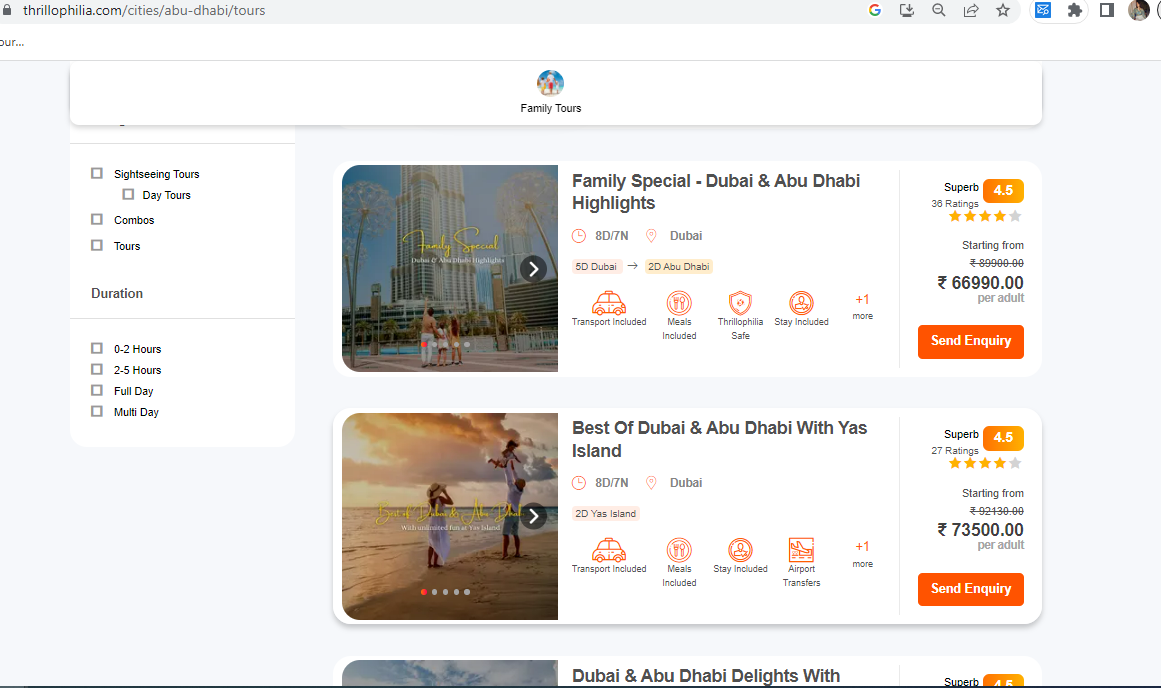The height and width of the screenshot is (688, 1161).
Task: Send Enquiry for Best Of Dubai tour
Action: coord(971,589)
